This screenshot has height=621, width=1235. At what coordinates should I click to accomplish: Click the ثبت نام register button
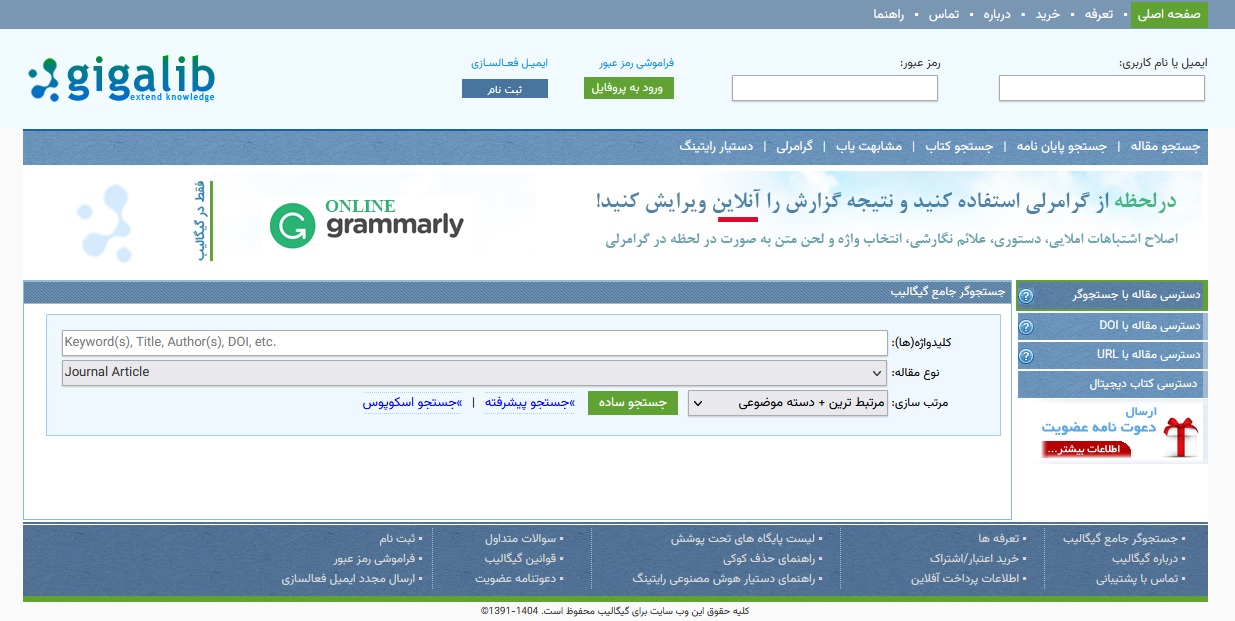pyautogui.click(x=504, y=89)
